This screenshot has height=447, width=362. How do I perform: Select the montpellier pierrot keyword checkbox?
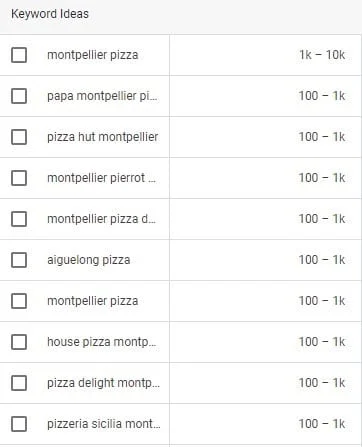click(19, 178)
